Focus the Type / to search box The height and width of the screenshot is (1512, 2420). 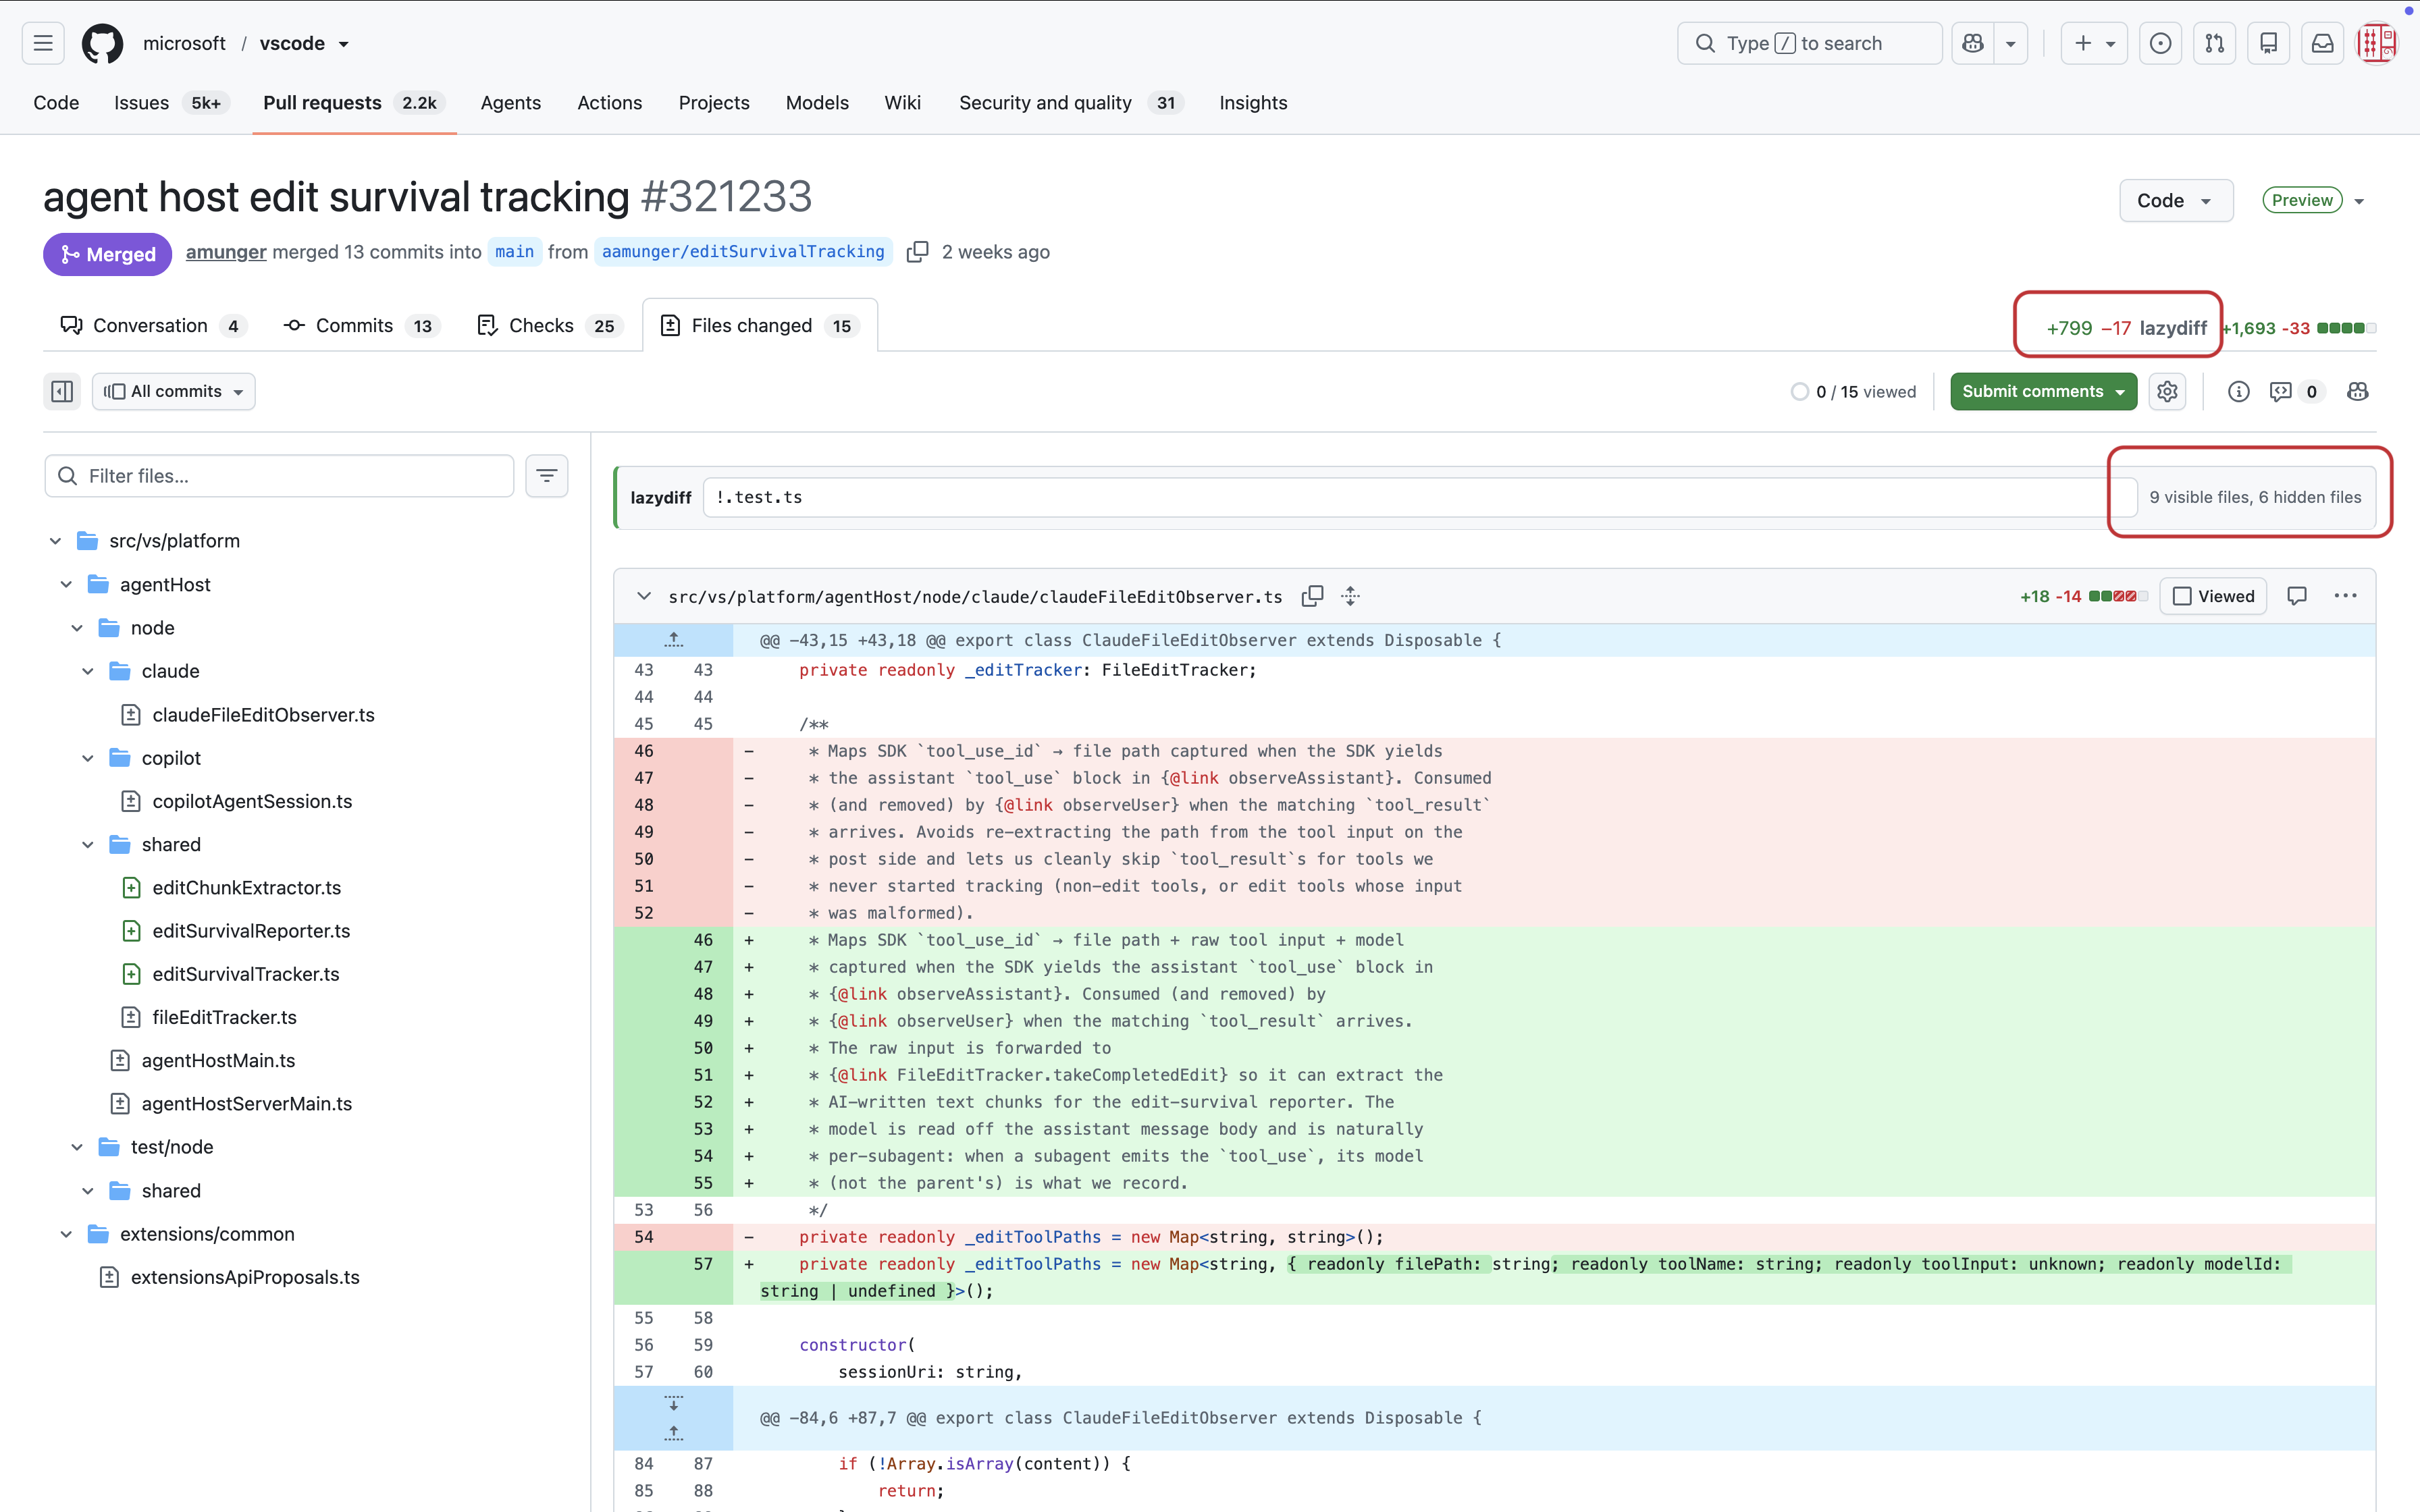pos(1809,43)
